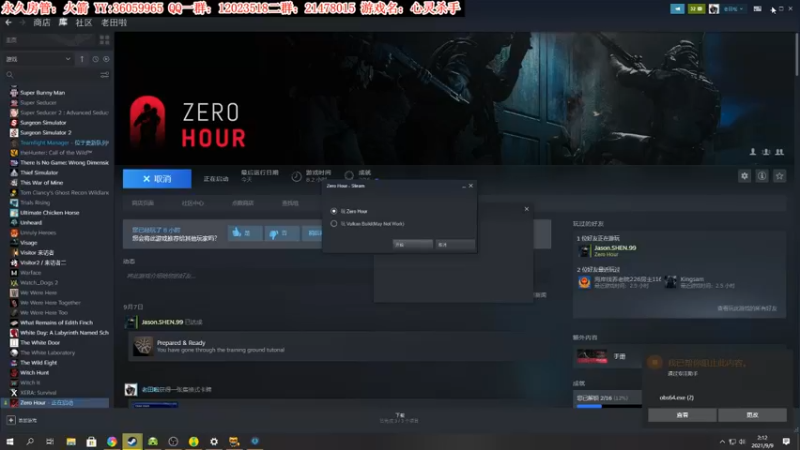Open account avatar in title bar
This screenshot has height=450, width=800.
click(x=714, y=9)
